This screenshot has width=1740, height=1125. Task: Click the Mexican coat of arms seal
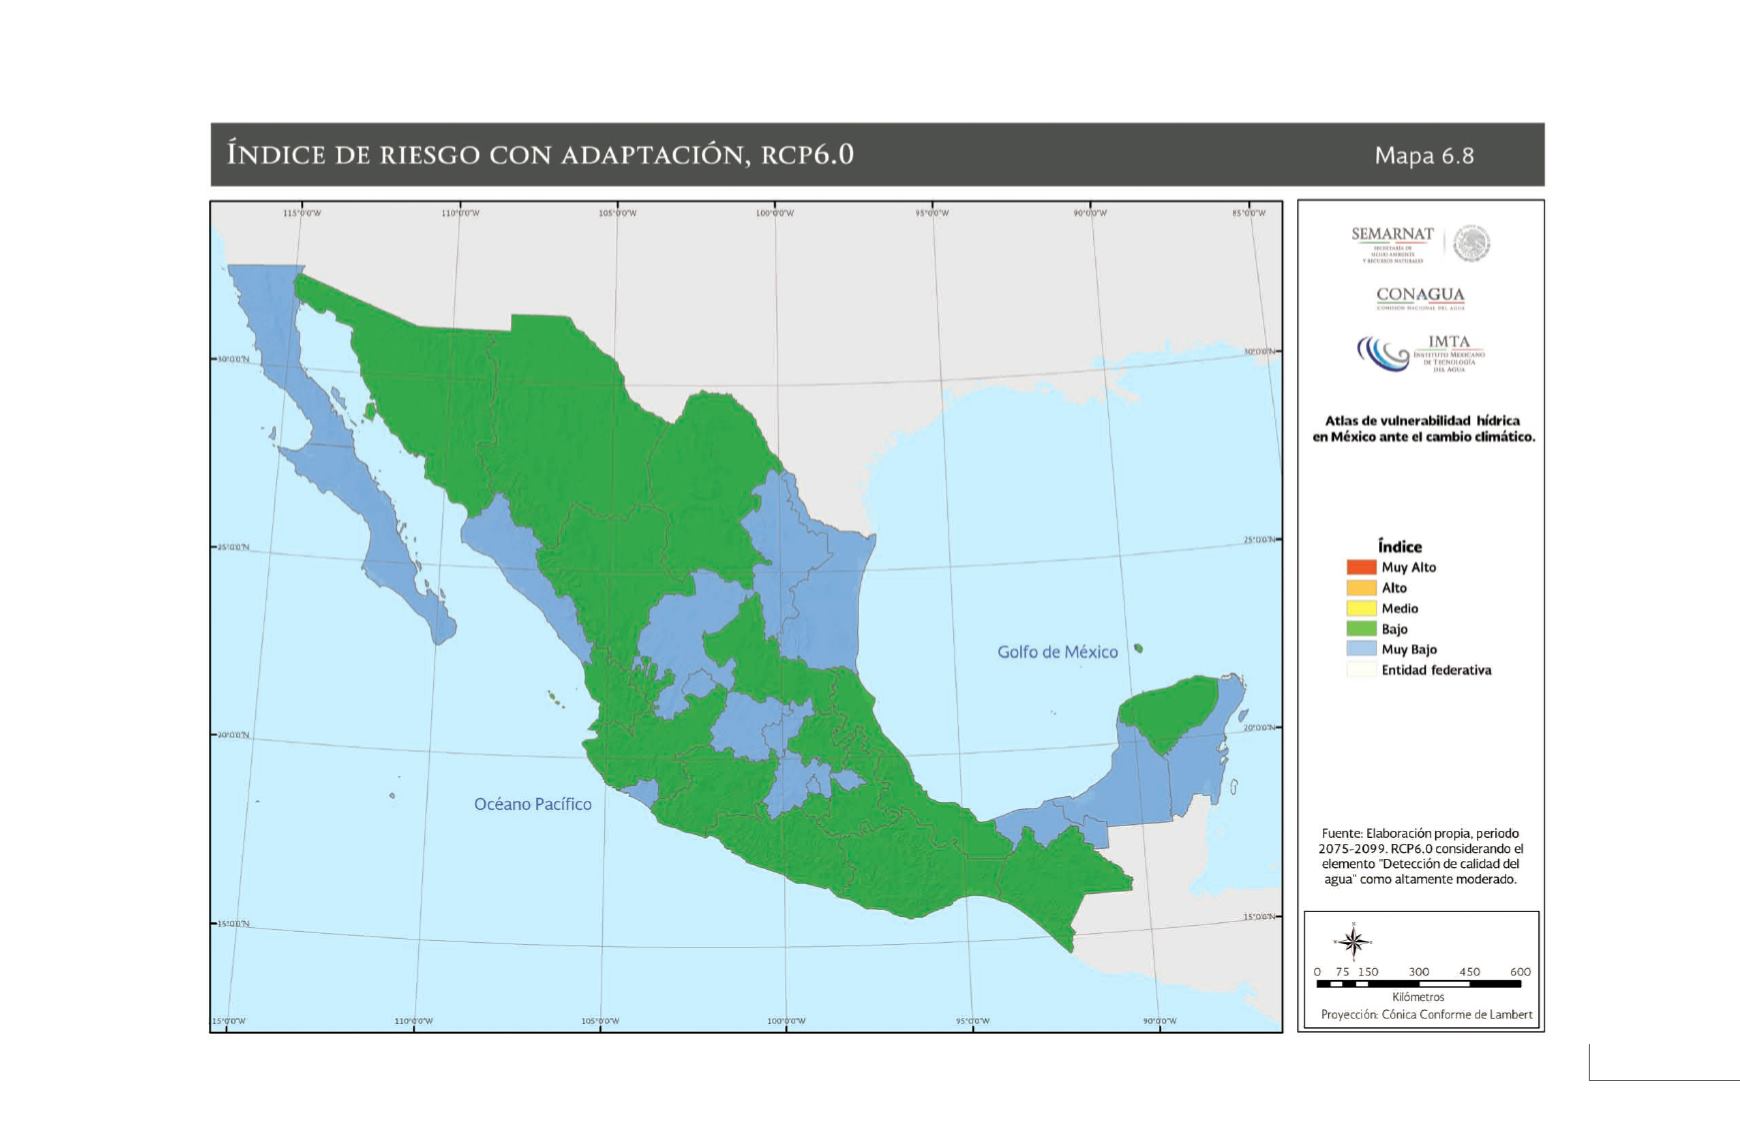click(x=1471, y=243)
